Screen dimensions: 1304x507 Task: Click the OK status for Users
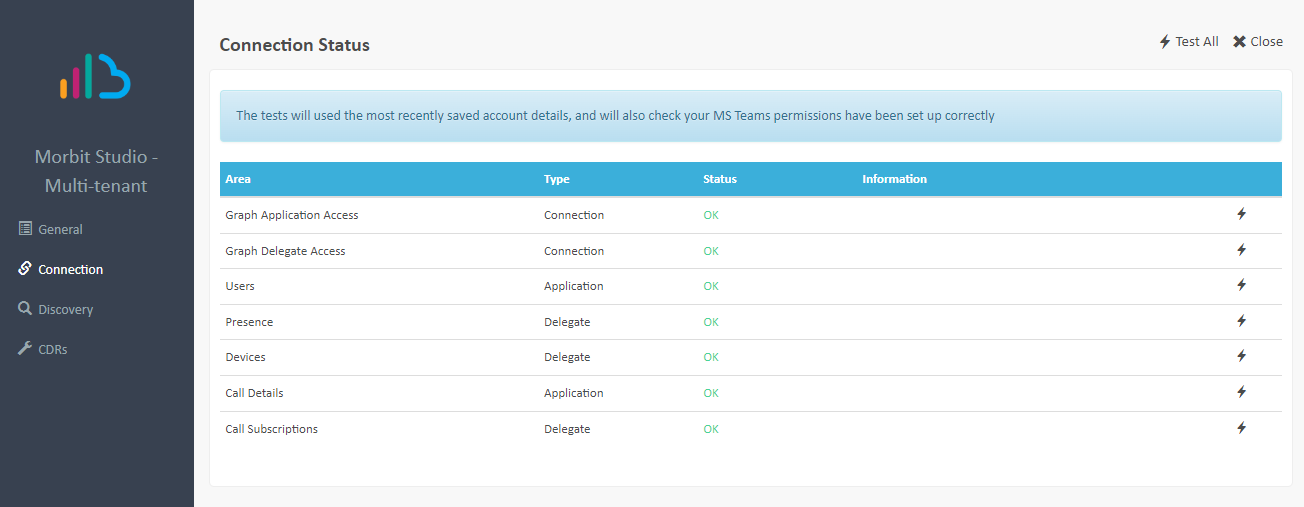(x=711, y=286)
